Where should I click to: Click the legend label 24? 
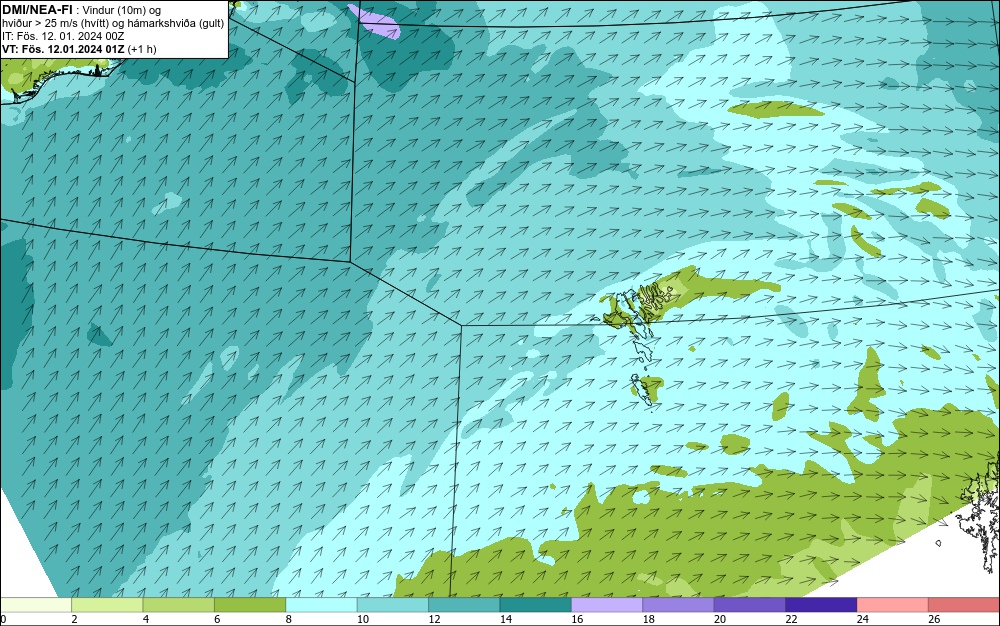[x=863, y=619]
